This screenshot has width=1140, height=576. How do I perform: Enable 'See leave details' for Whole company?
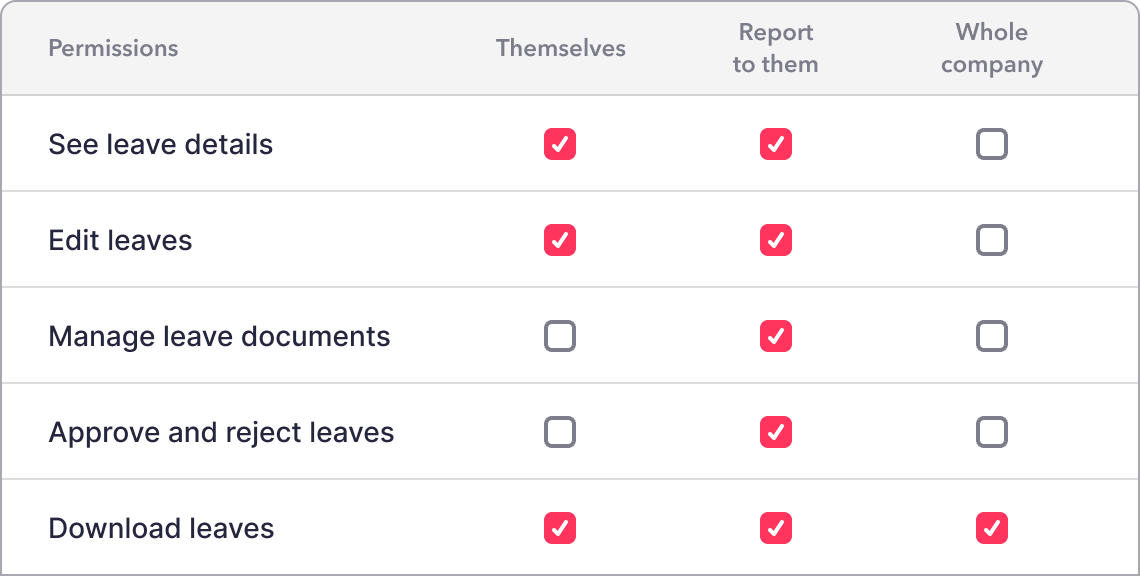click(991, 144)
